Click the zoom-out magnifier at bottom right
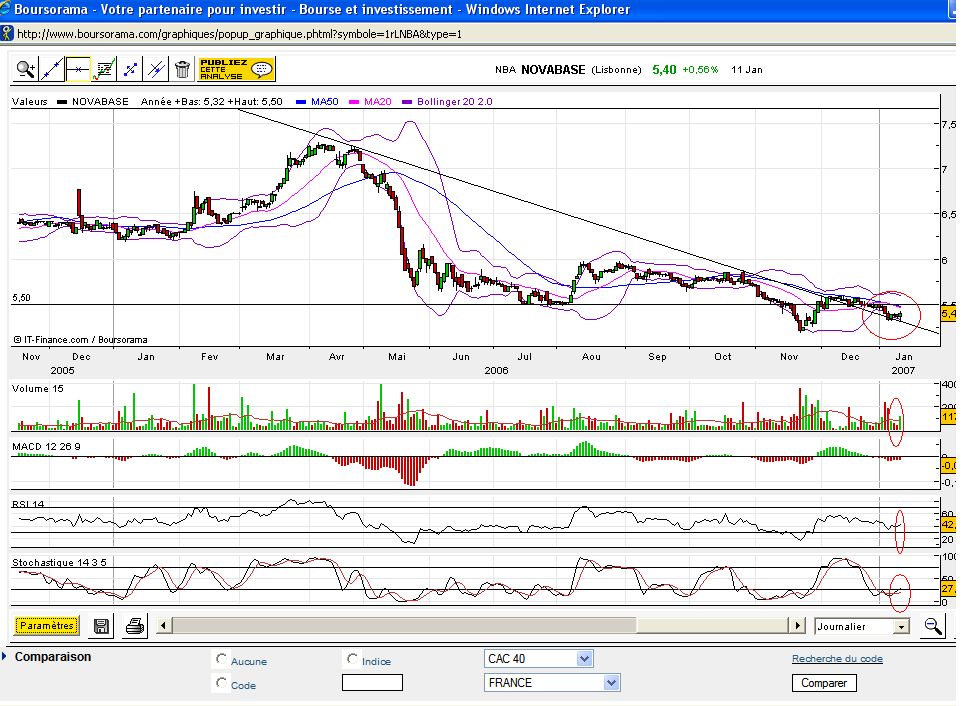 tap(932, 626)
